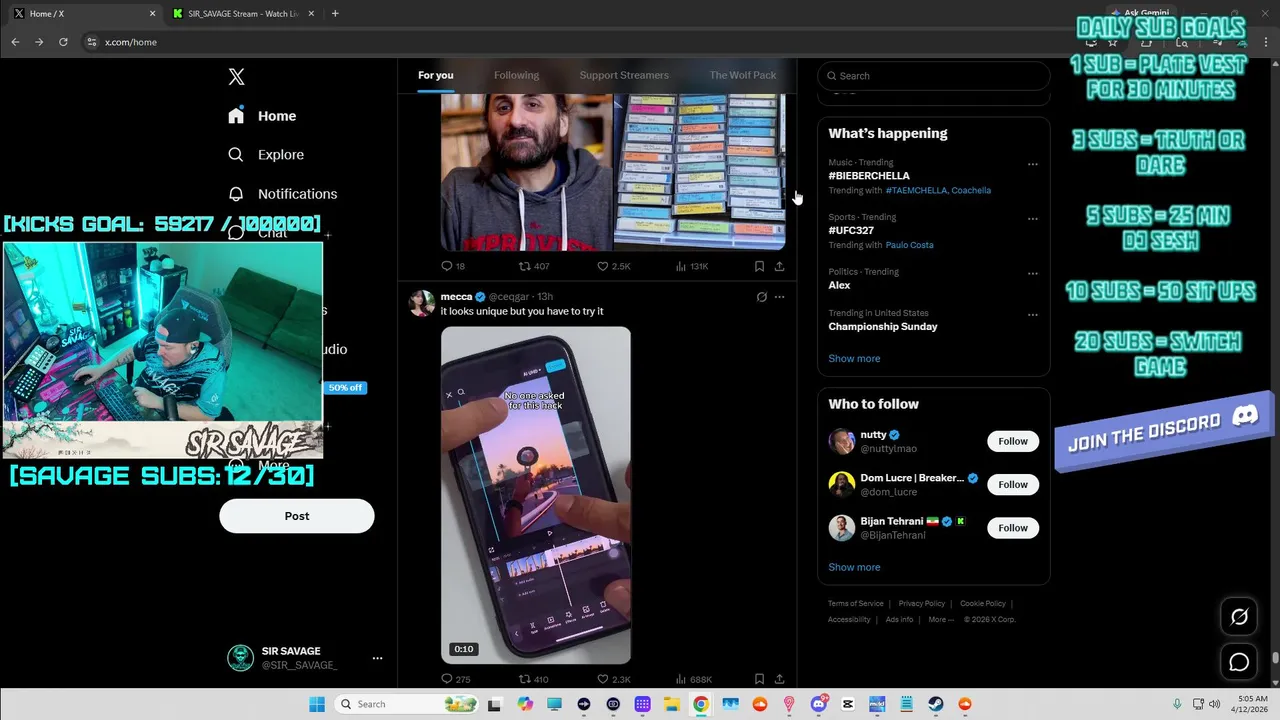View analytics showing 688K views
Viewport: 1280px width, 720px height.
[x=694, y=679]
